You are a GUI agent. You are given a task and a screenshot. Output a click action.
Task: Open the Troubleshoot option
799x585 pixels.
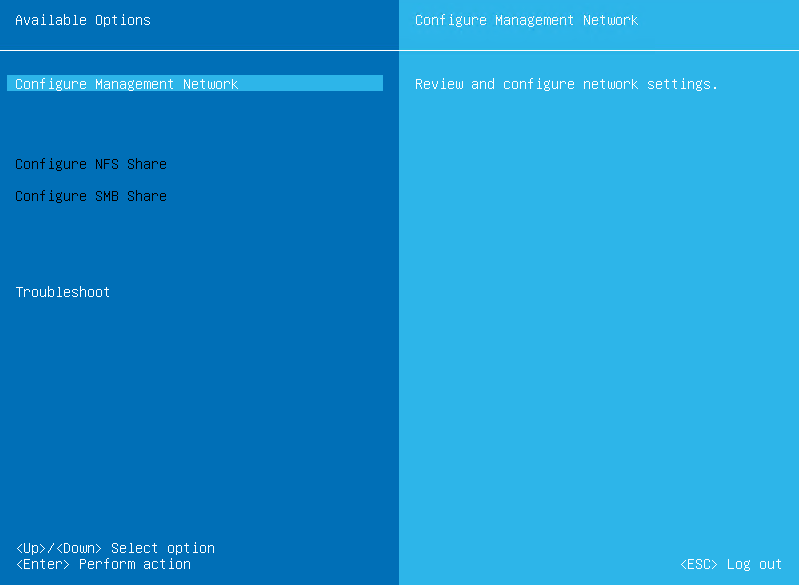pos(63,292)
